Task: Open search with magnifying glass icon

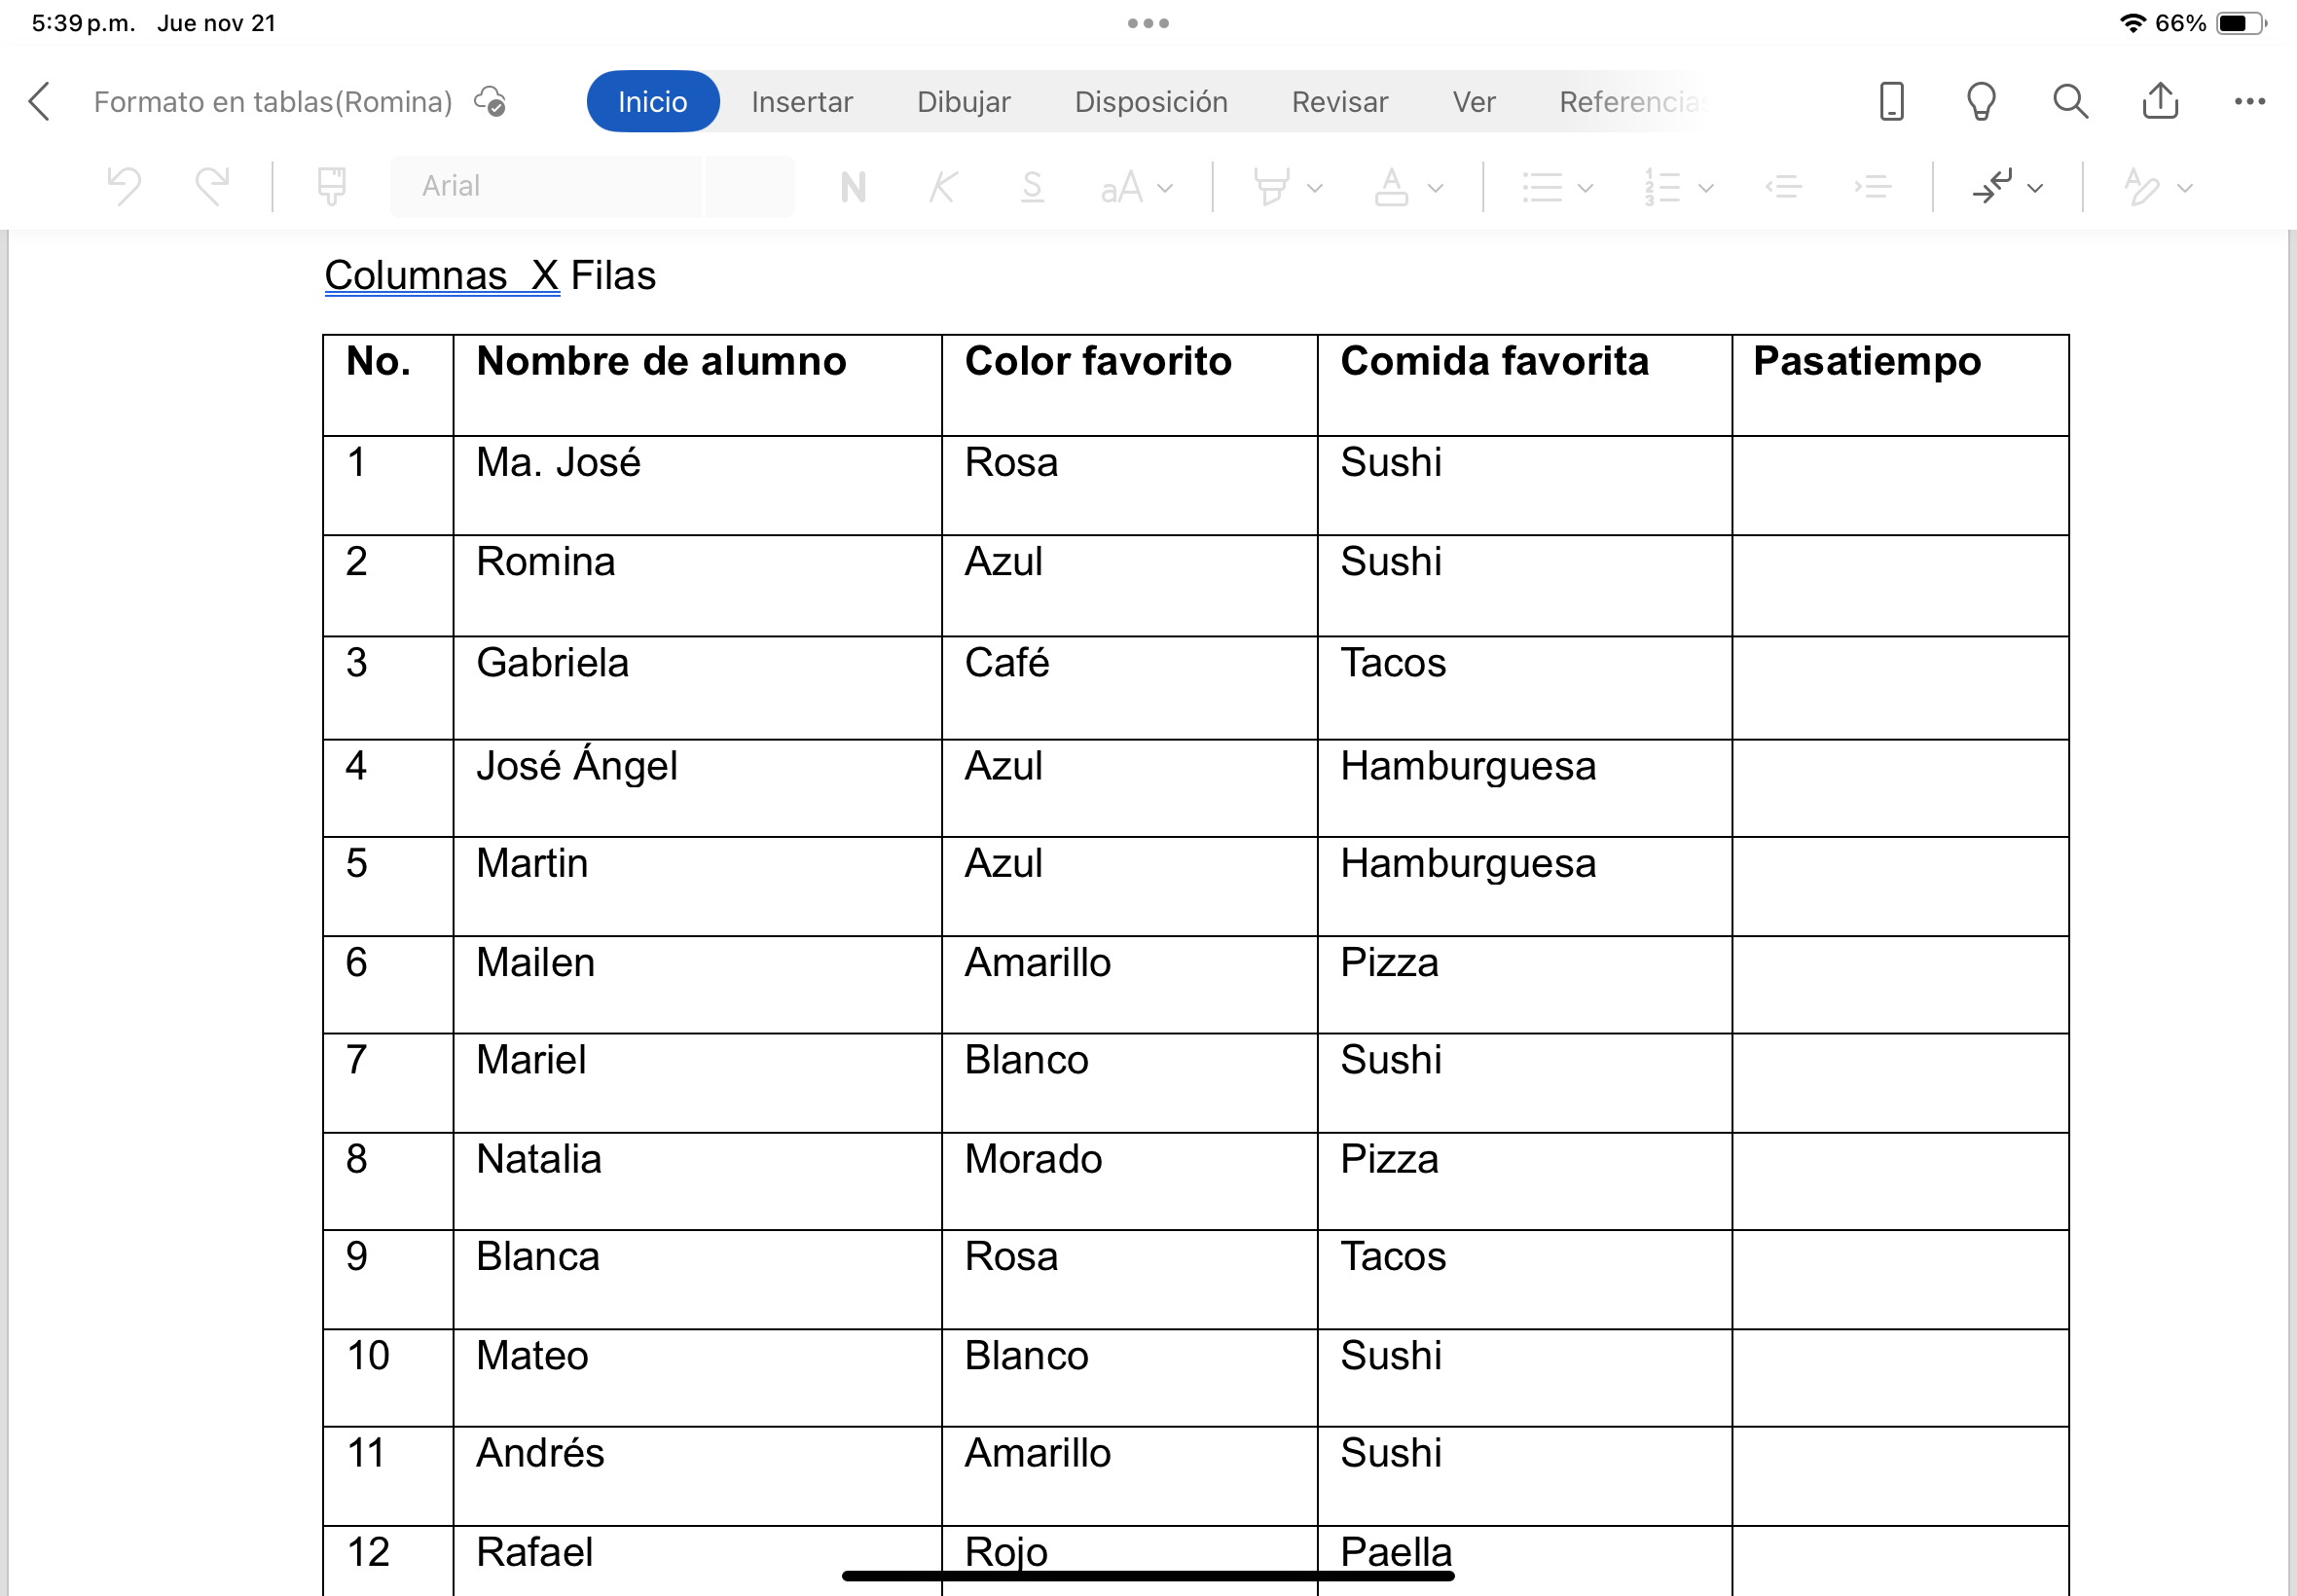Action: (2070, 101)
